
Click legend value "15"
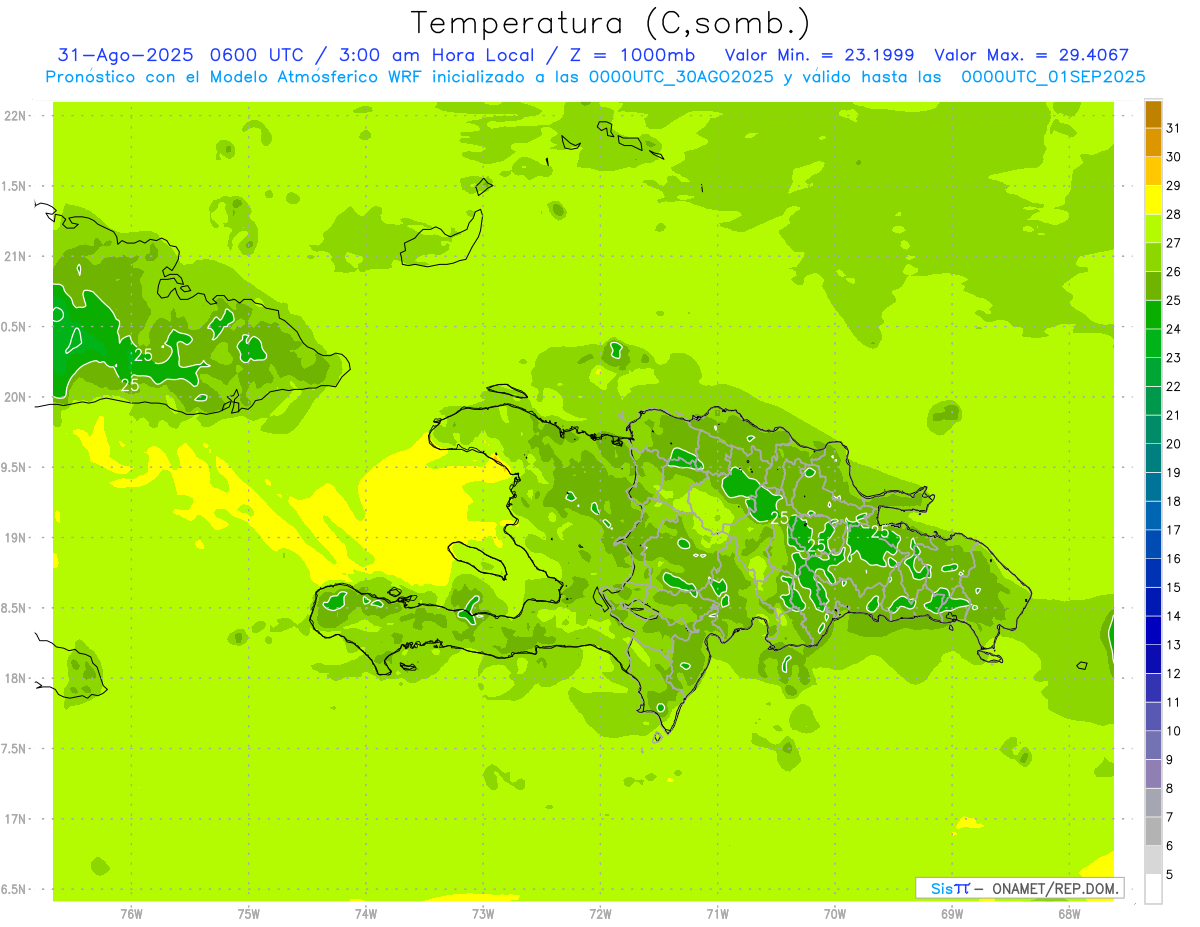1174,587
